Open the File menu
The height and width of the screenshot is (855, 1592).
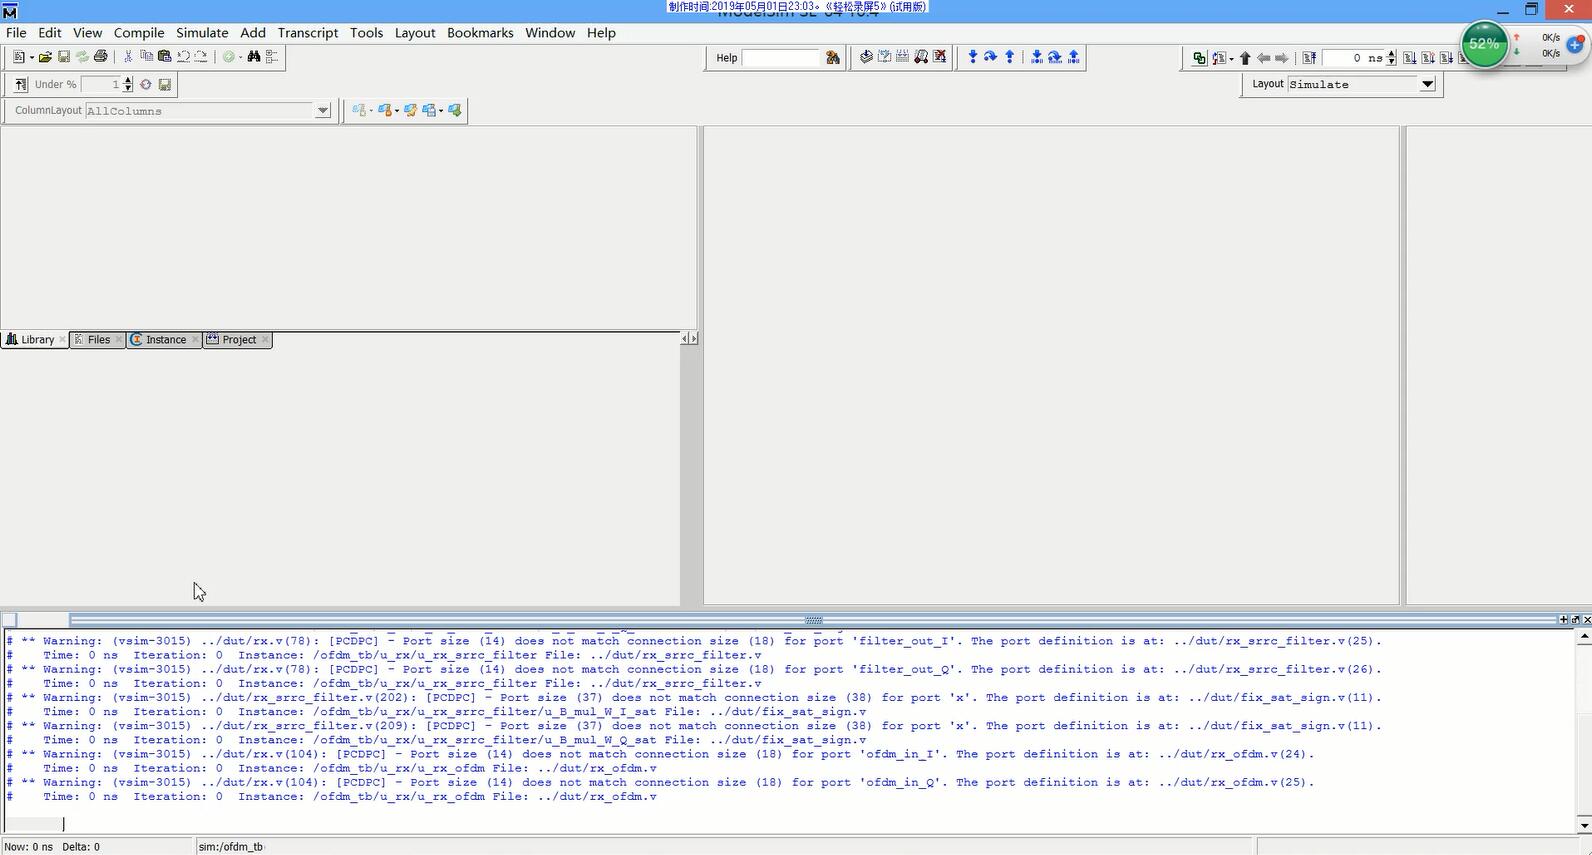pos(16,32)
